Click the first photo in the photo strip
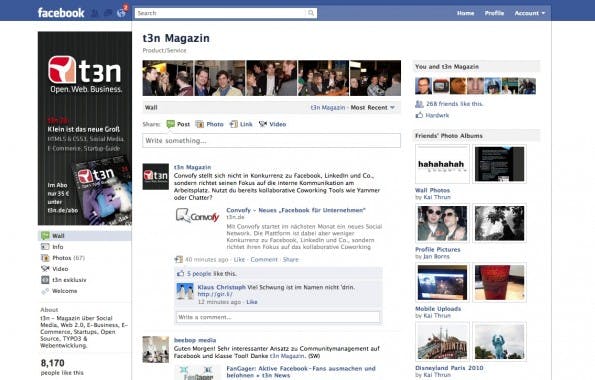The height and width of the screenshot is (380, 595). (168, 78)
